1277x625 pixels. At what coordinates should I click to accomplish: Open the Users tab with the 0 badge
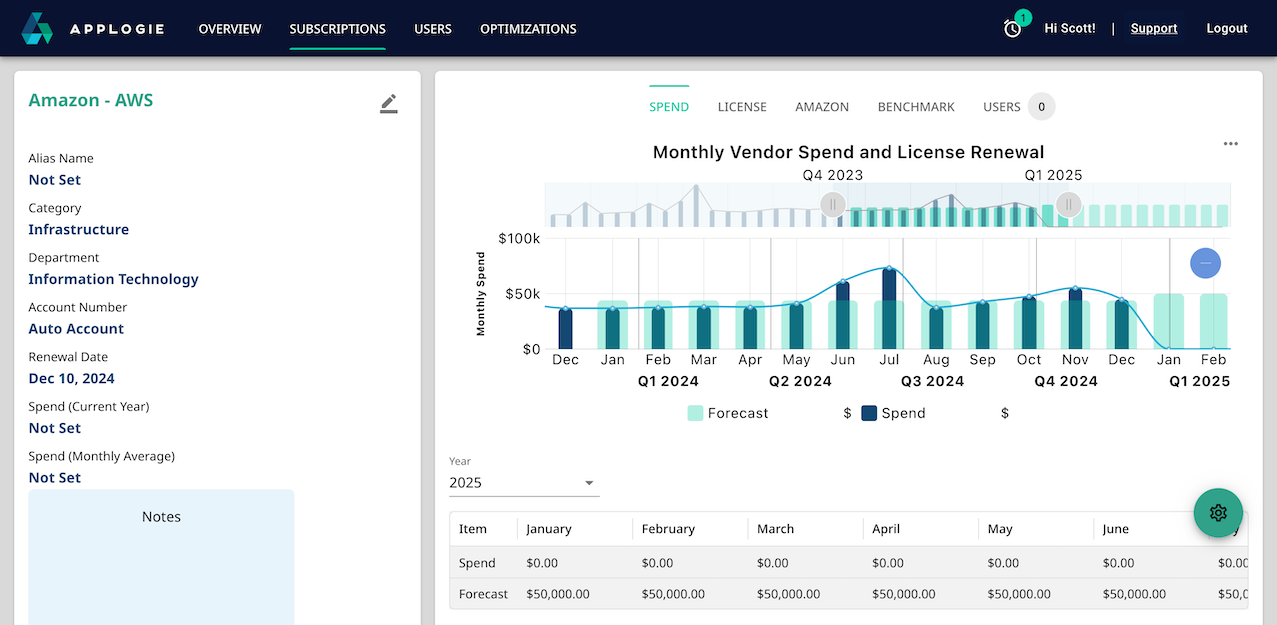[1018, 107]
